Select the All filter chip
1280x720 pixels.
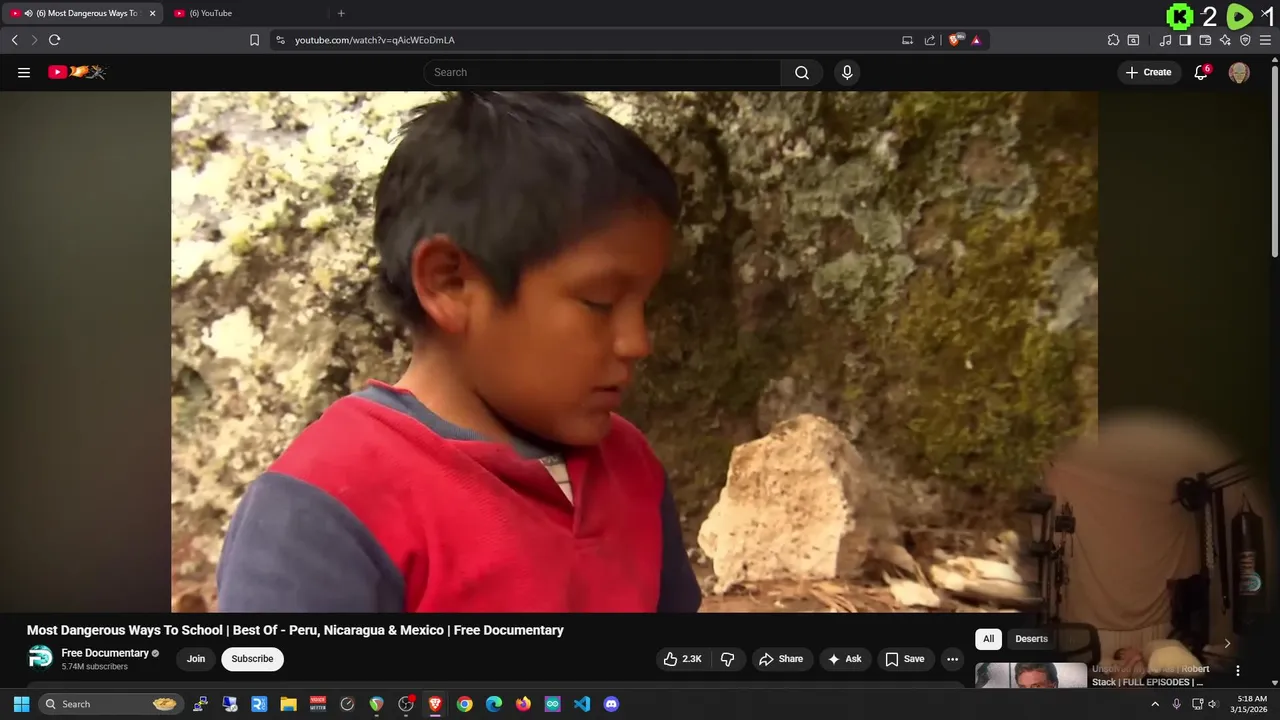[988, 639]
